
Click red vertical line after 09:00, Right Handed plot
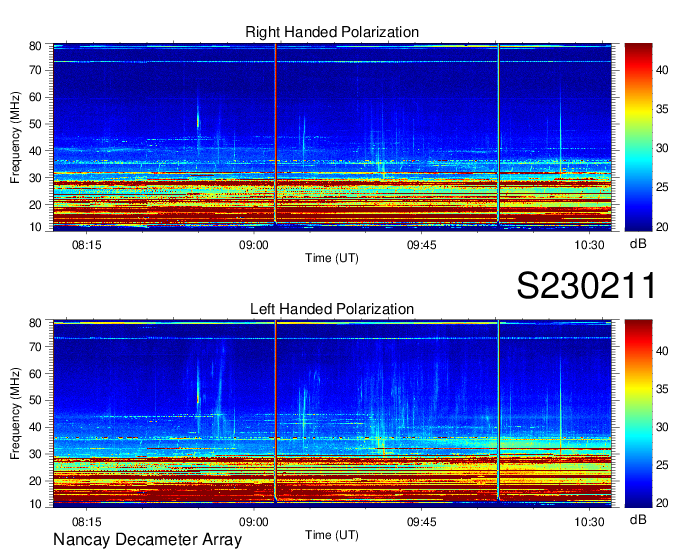click(275, 134)
